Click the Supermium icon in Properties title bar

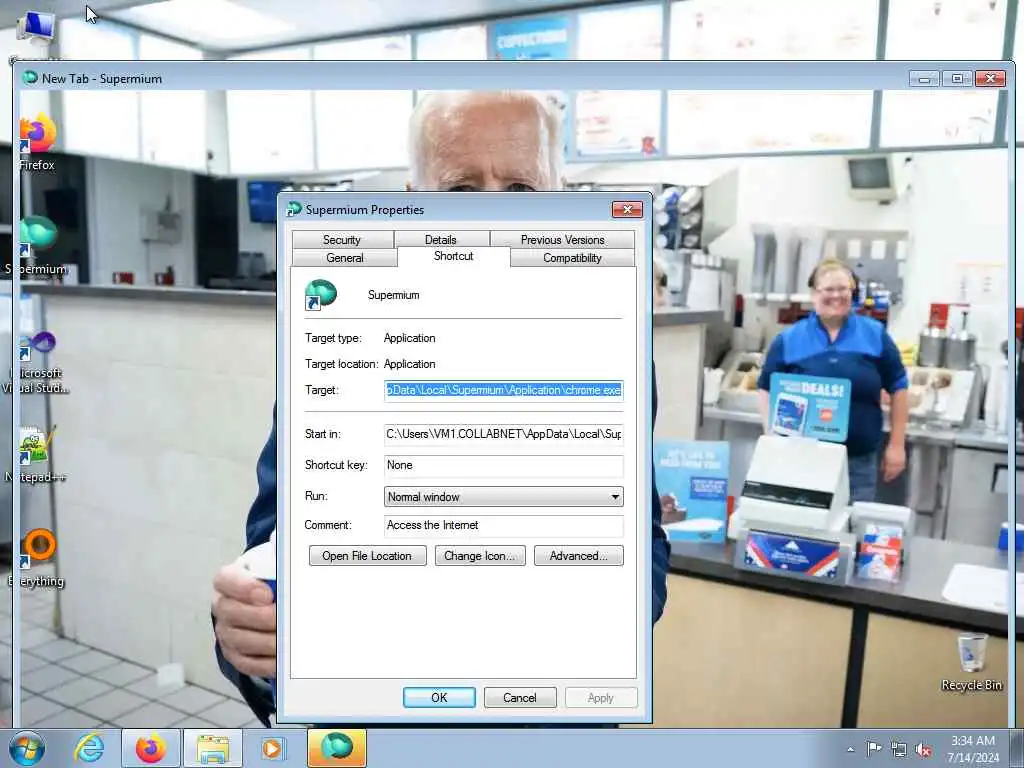click(x=294, y=210)
